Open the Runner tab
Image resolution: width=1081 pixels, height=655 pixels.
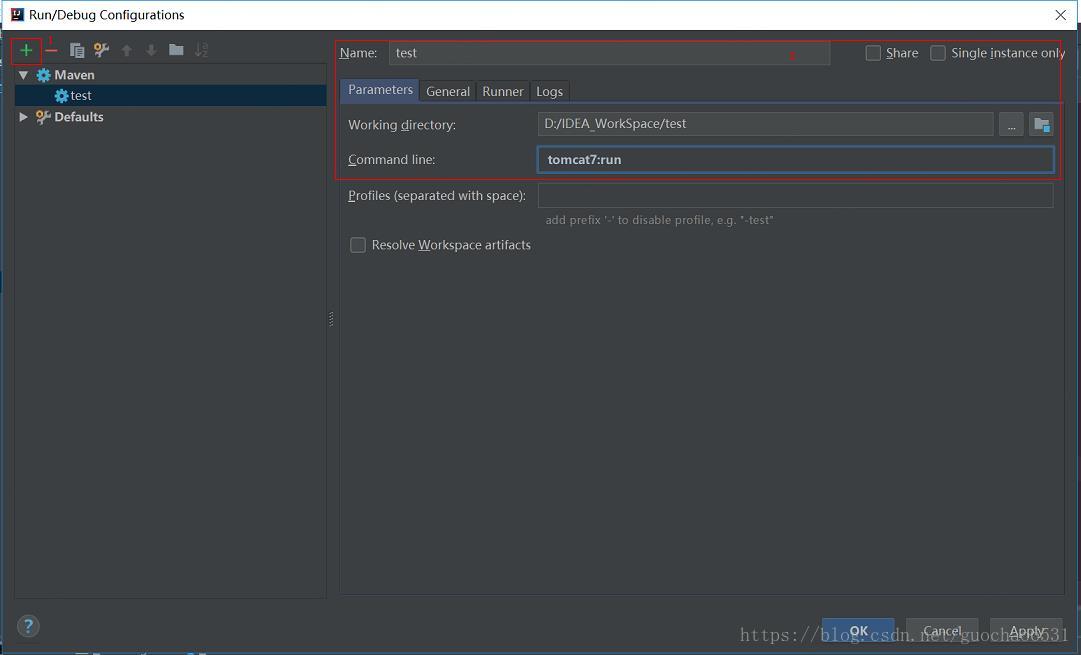click(503, 91)
